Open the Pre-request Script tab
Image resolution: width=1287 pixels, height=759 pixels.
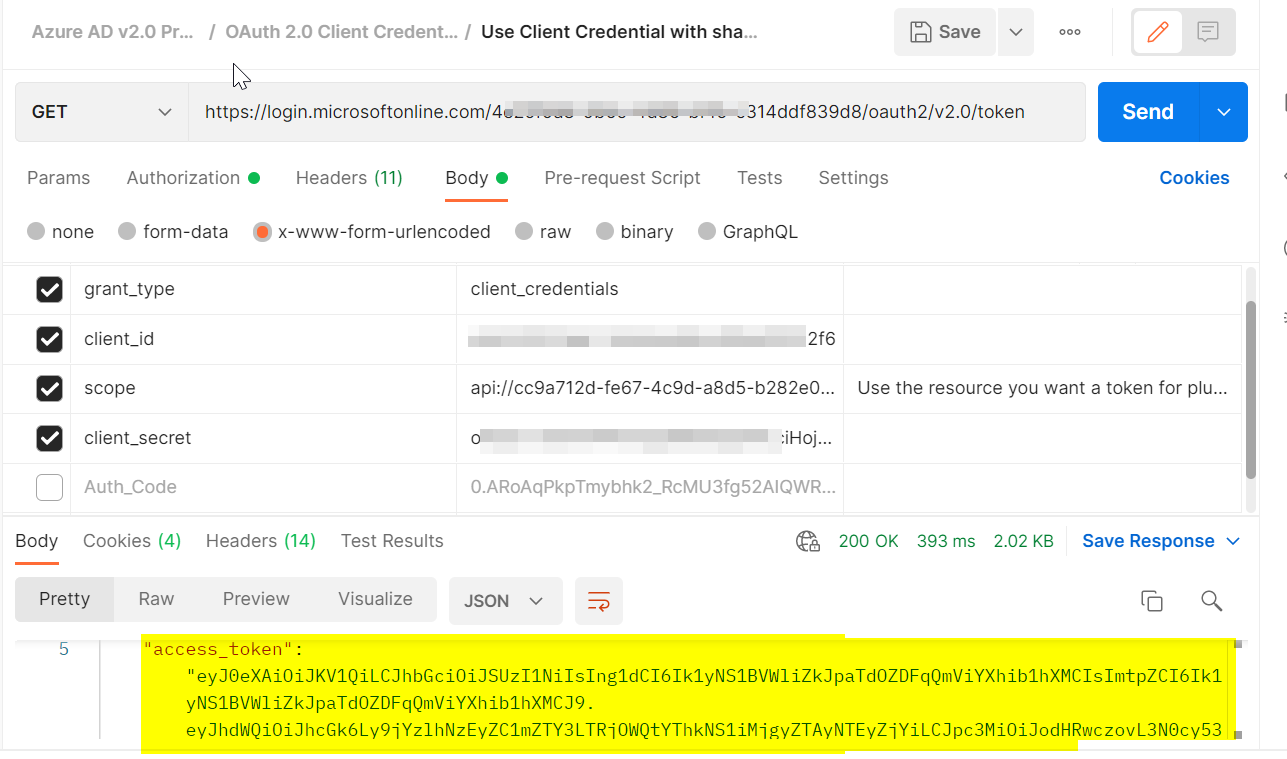tap(622, 178)
